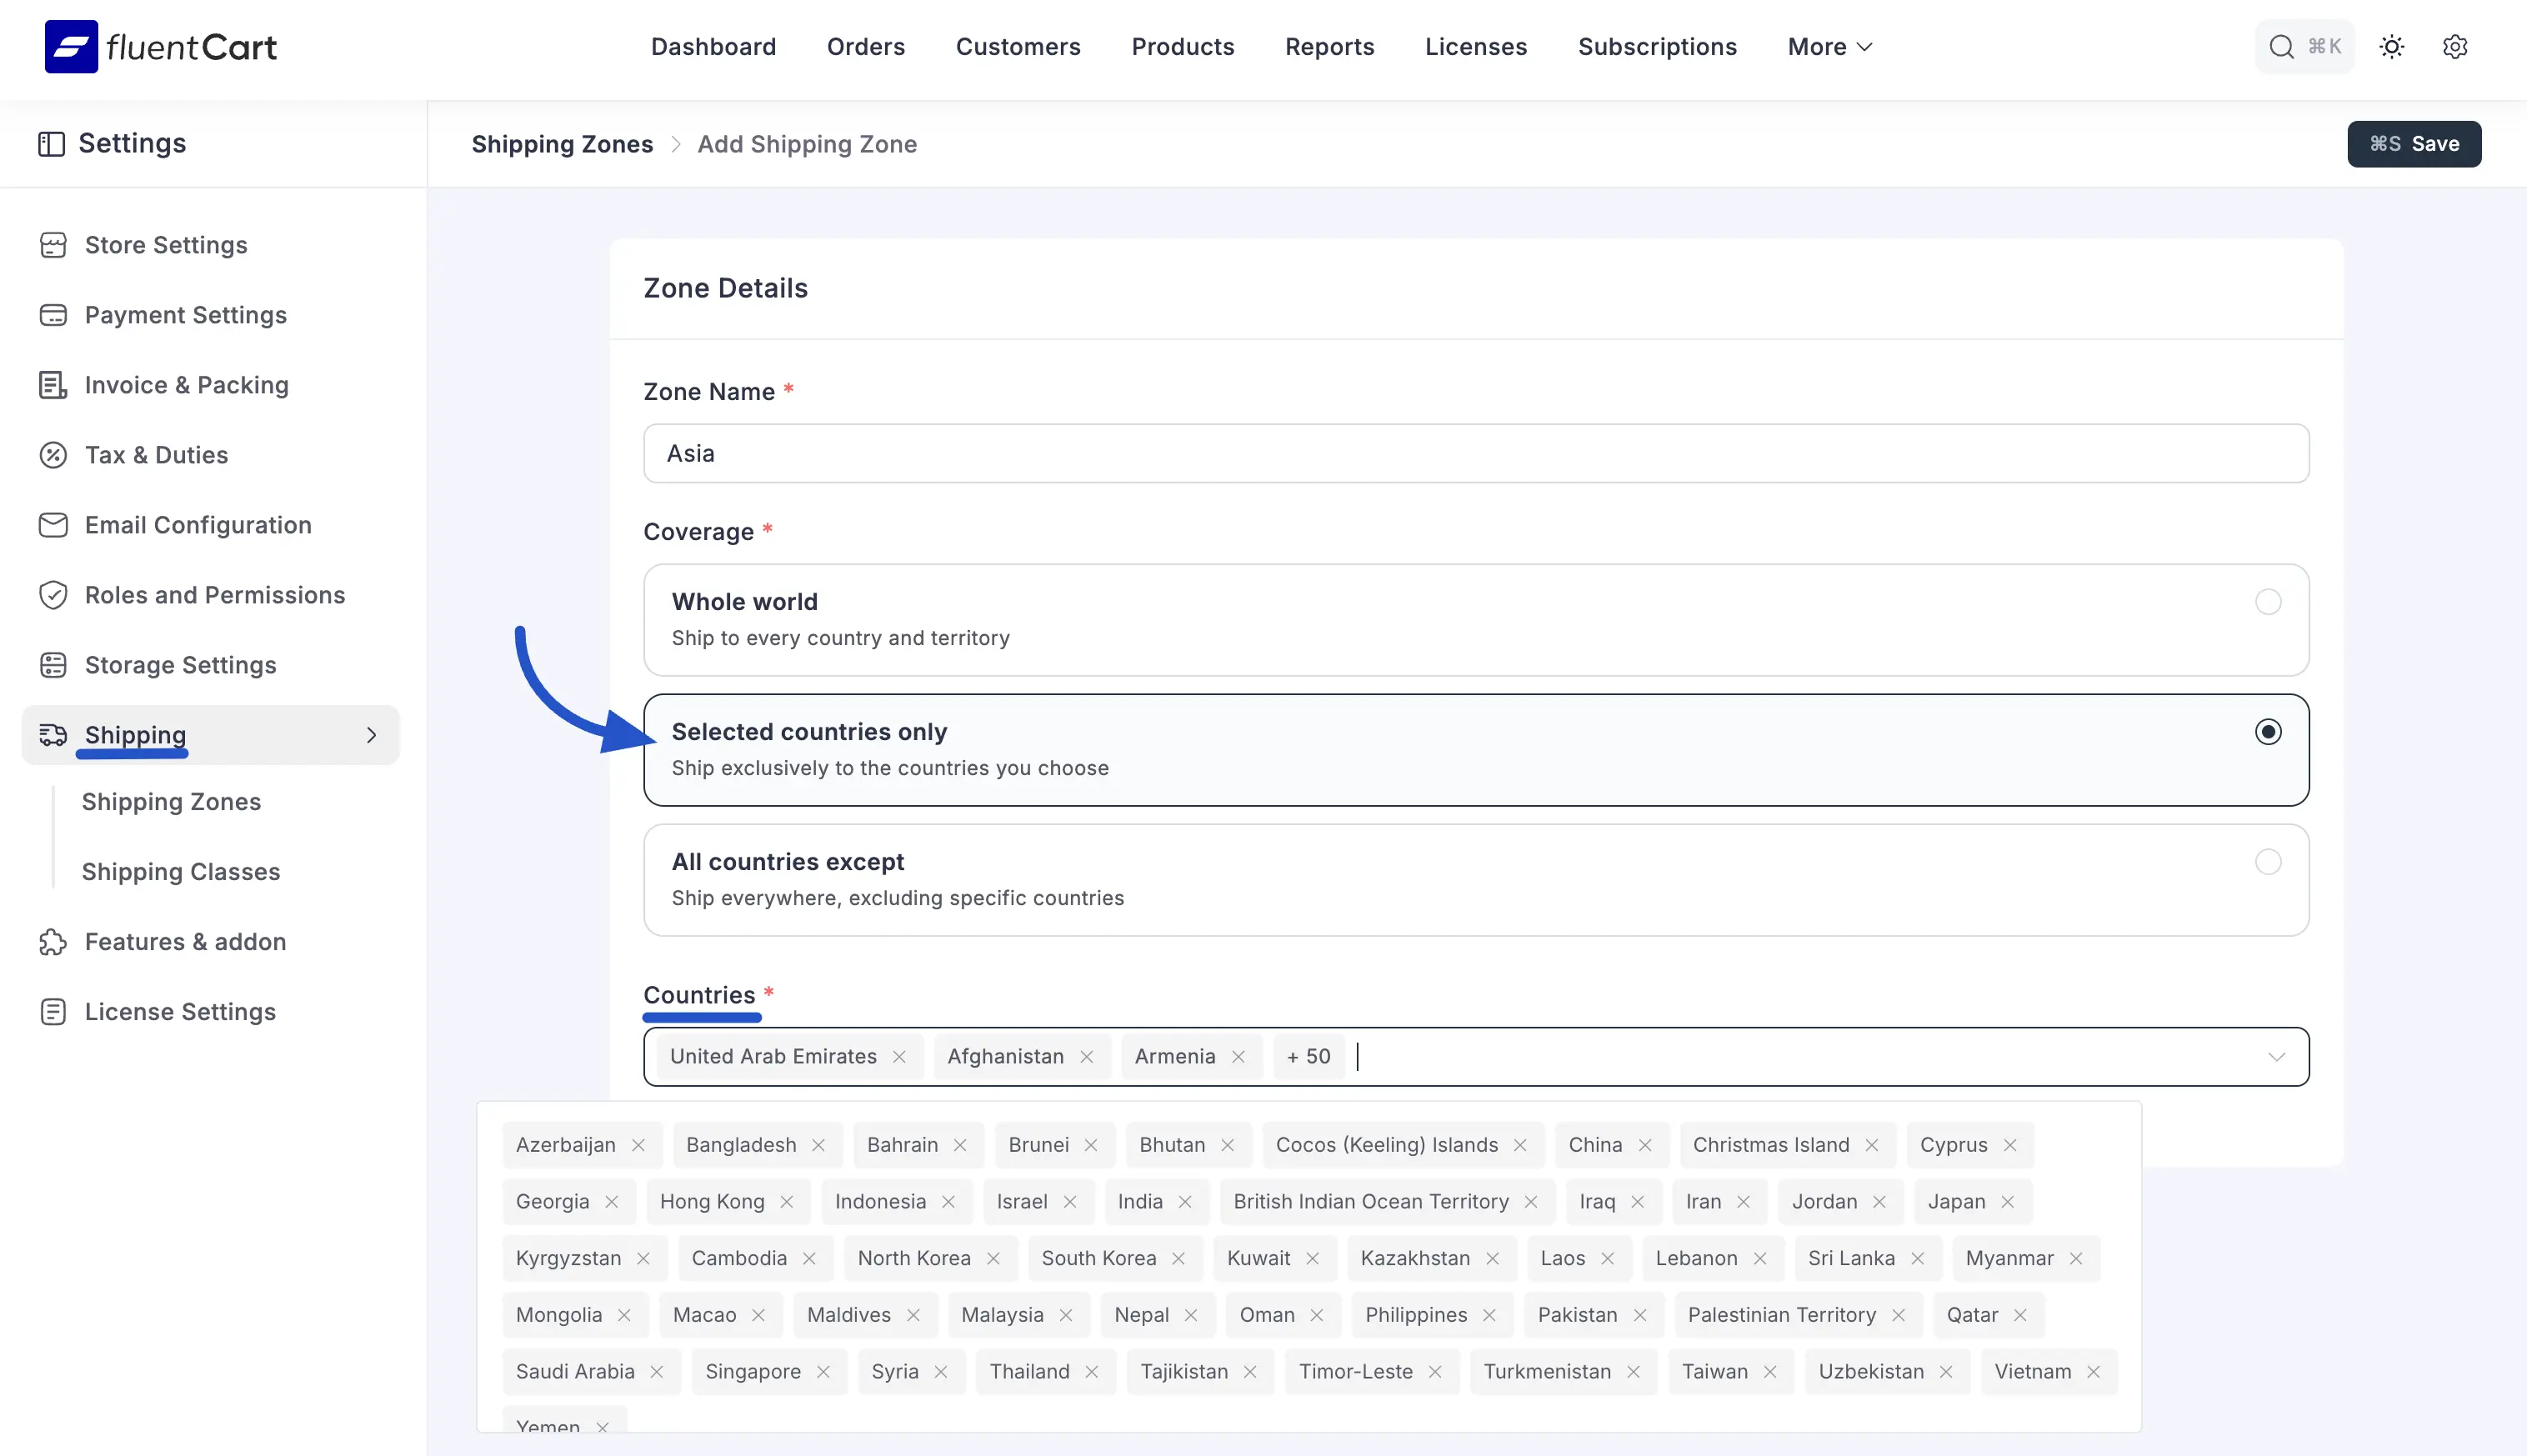Remove Singapore from selected countries
The width and height of the screenshot is (2527, 1456).
(823, 1372)
